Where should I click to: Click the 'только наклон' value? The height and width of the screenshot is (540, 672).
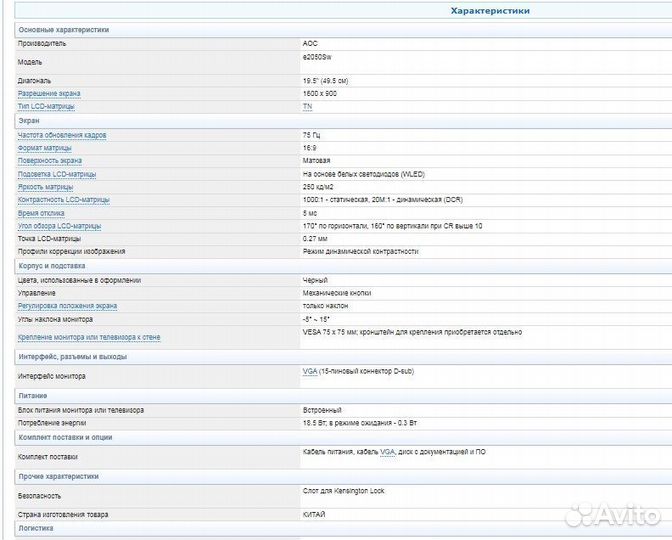point(325,306)
